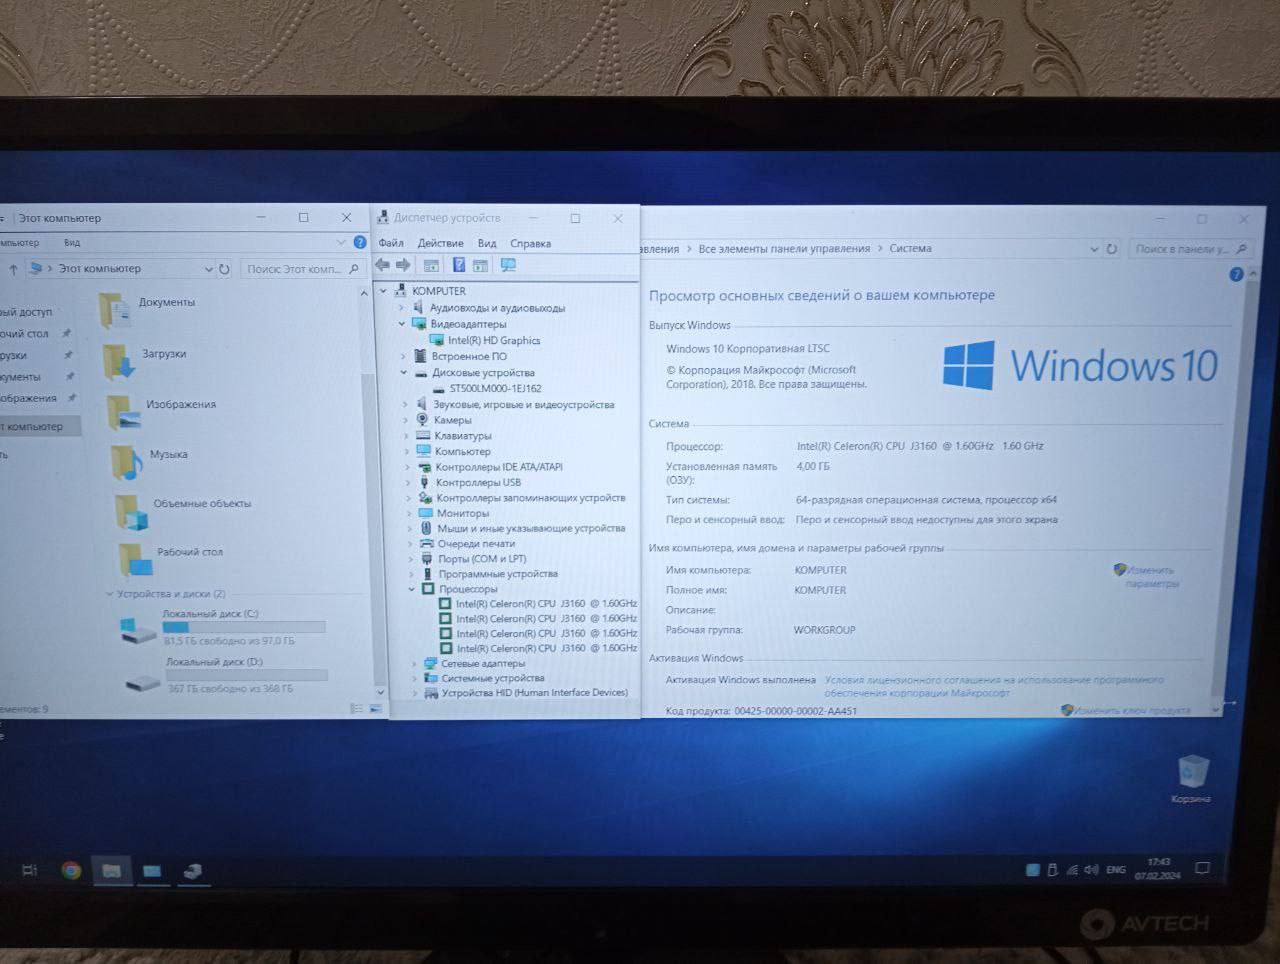Switch Explorer to details view in status bar
Viewport: 1280px width, 964px height.
(356, 708)
